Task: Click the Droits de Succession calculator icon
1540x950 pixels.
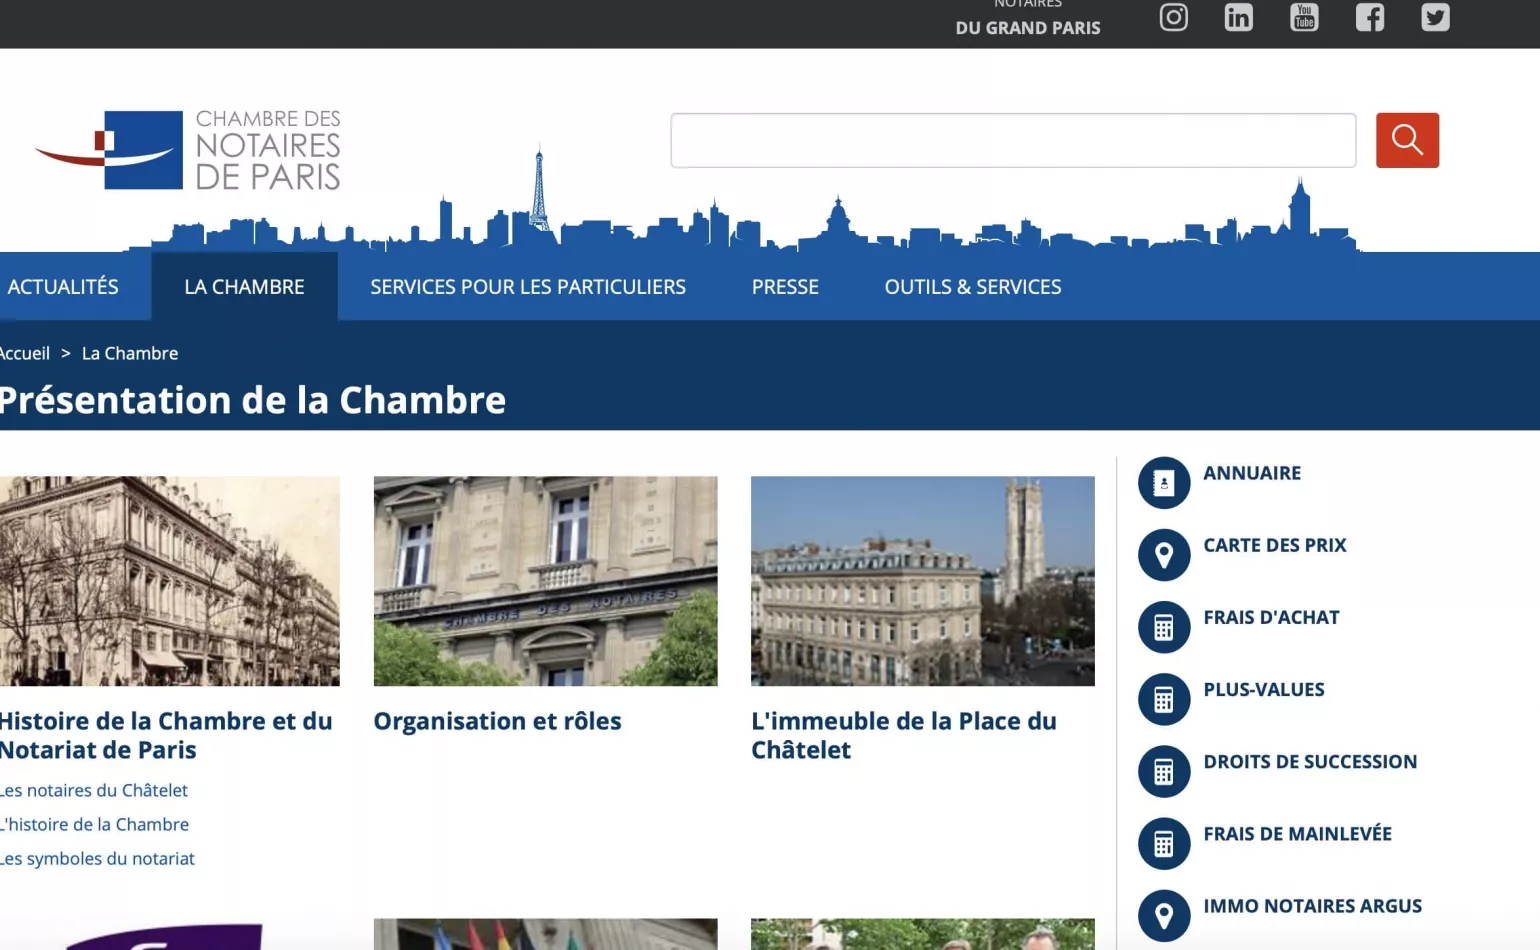Action: point(1163,771)
